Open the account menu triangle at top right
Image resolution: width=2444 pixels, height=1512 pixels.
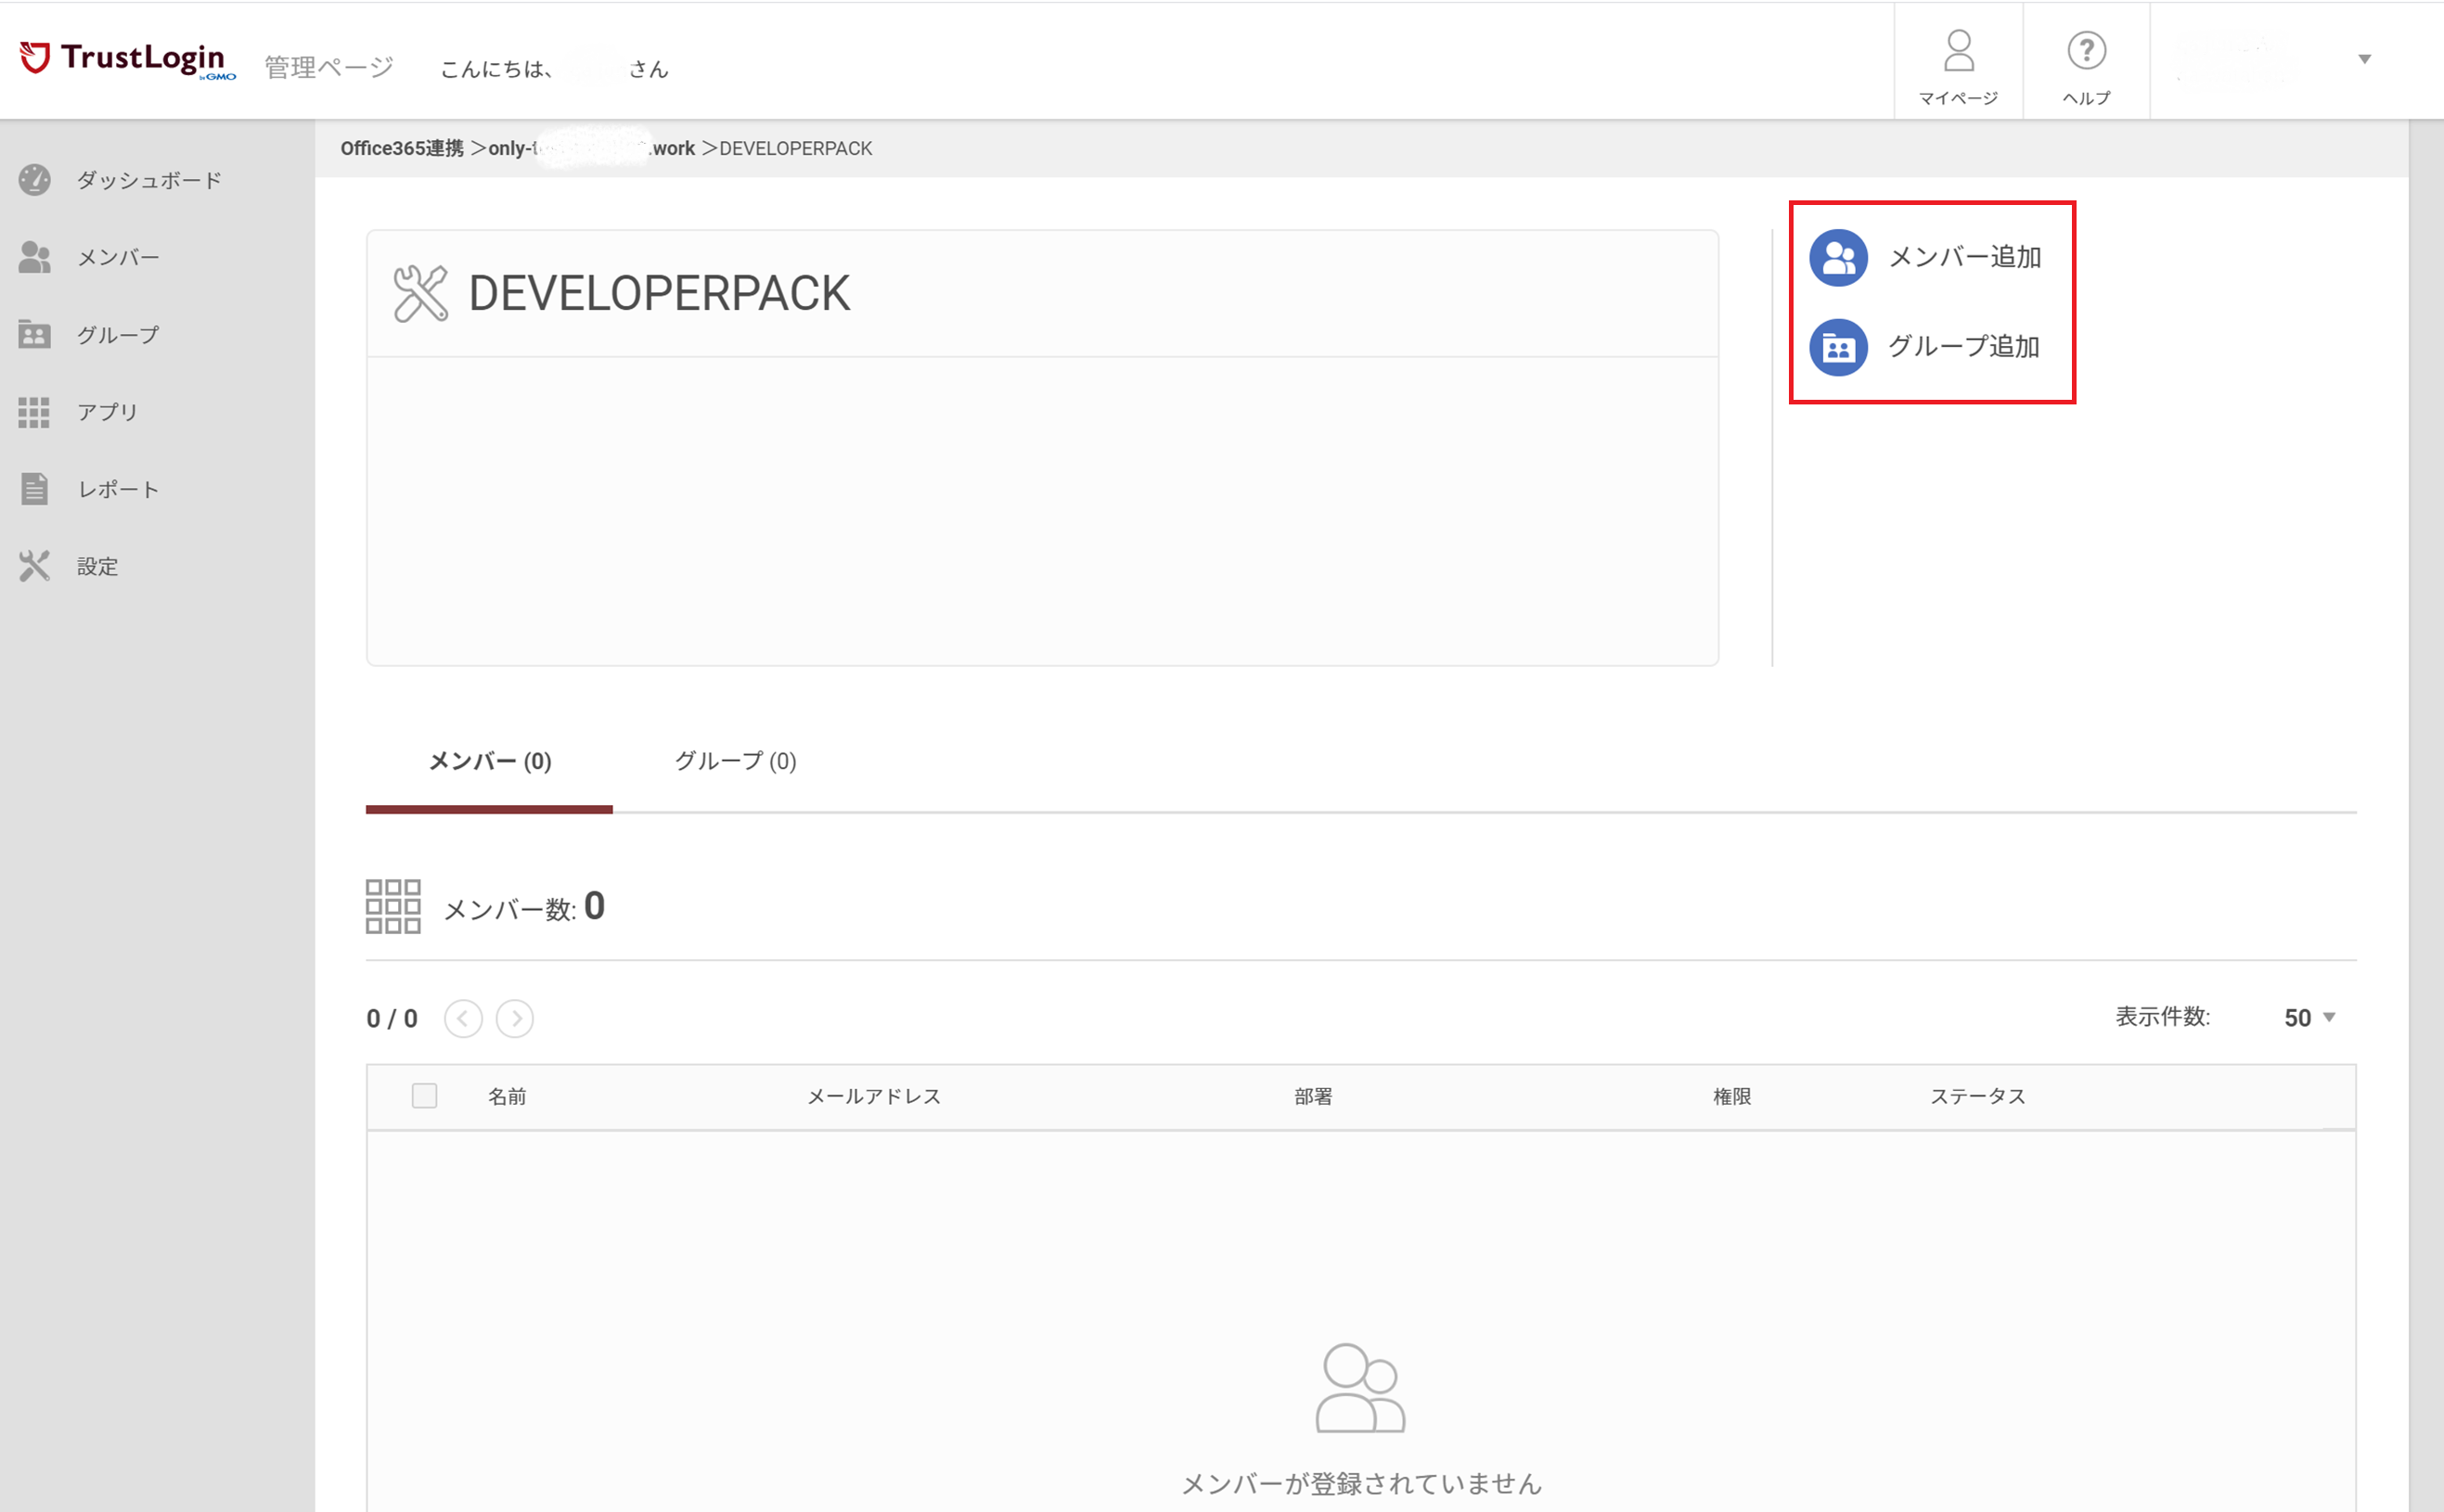[2363, 59]
